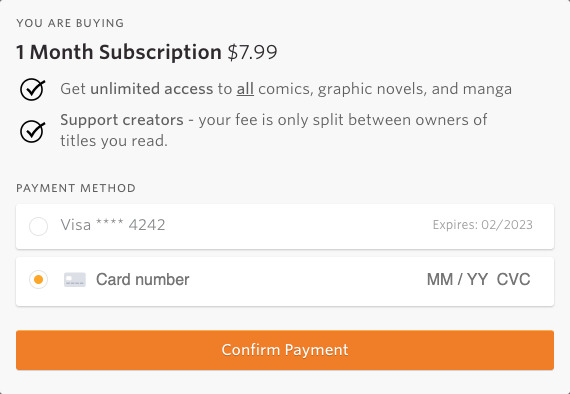This screenshot has width=570, height=394.
Task: Click the 1 Month Subscription heading
Action: (119, 52)
